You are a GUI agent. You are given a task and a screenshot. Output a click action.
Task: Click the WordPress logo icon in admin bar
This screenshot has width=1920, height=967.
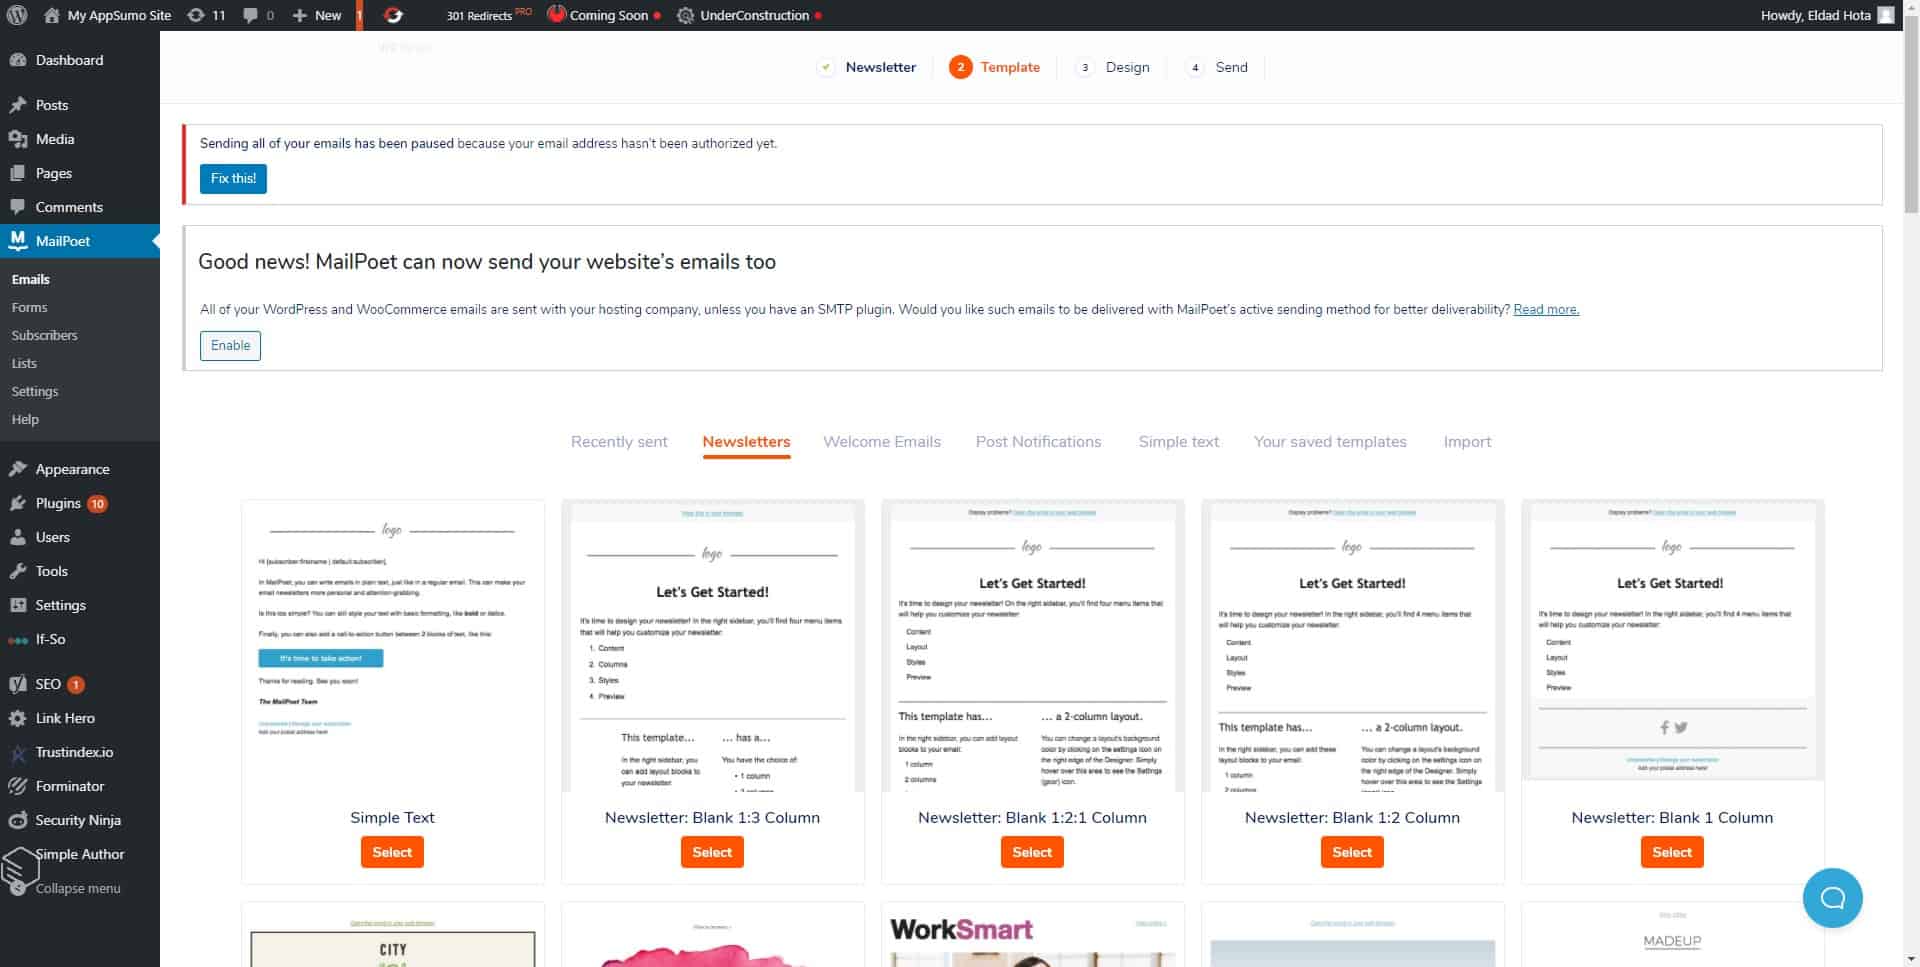[x=17, y=15]
